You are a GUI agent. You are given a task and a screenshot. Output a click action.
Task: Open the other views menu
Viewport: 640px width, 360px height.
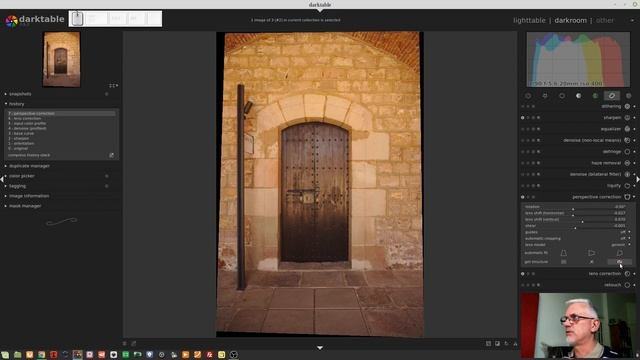[x=605, y=20]
